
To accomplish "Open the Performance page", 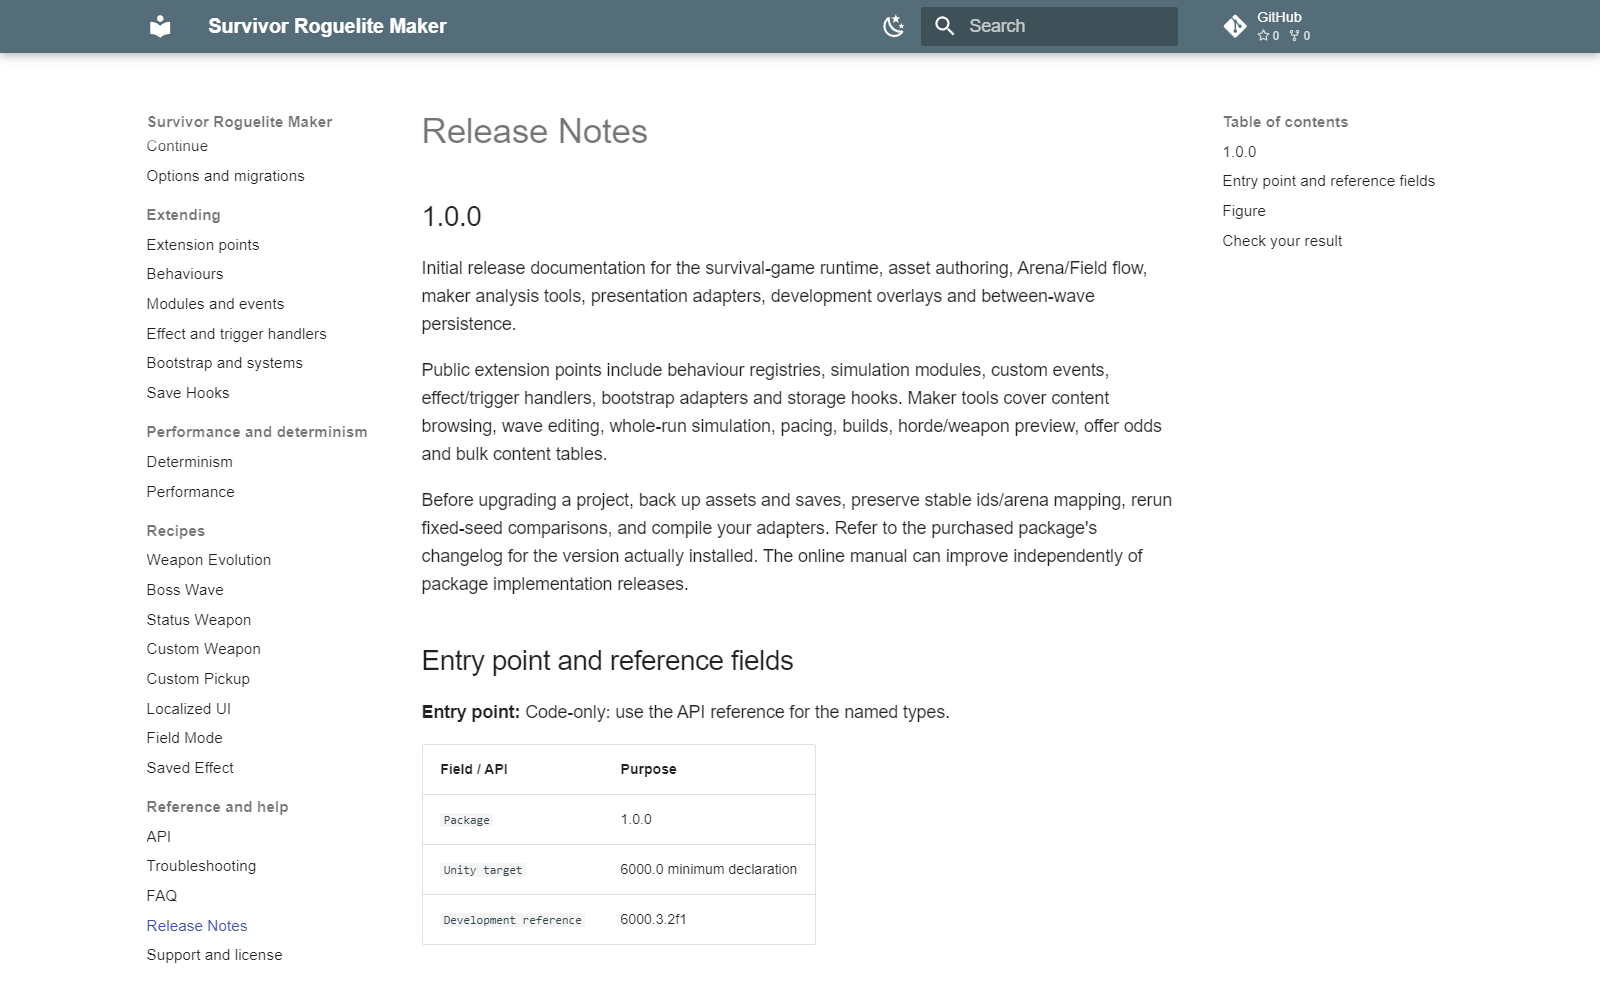I will coord(190,492).
